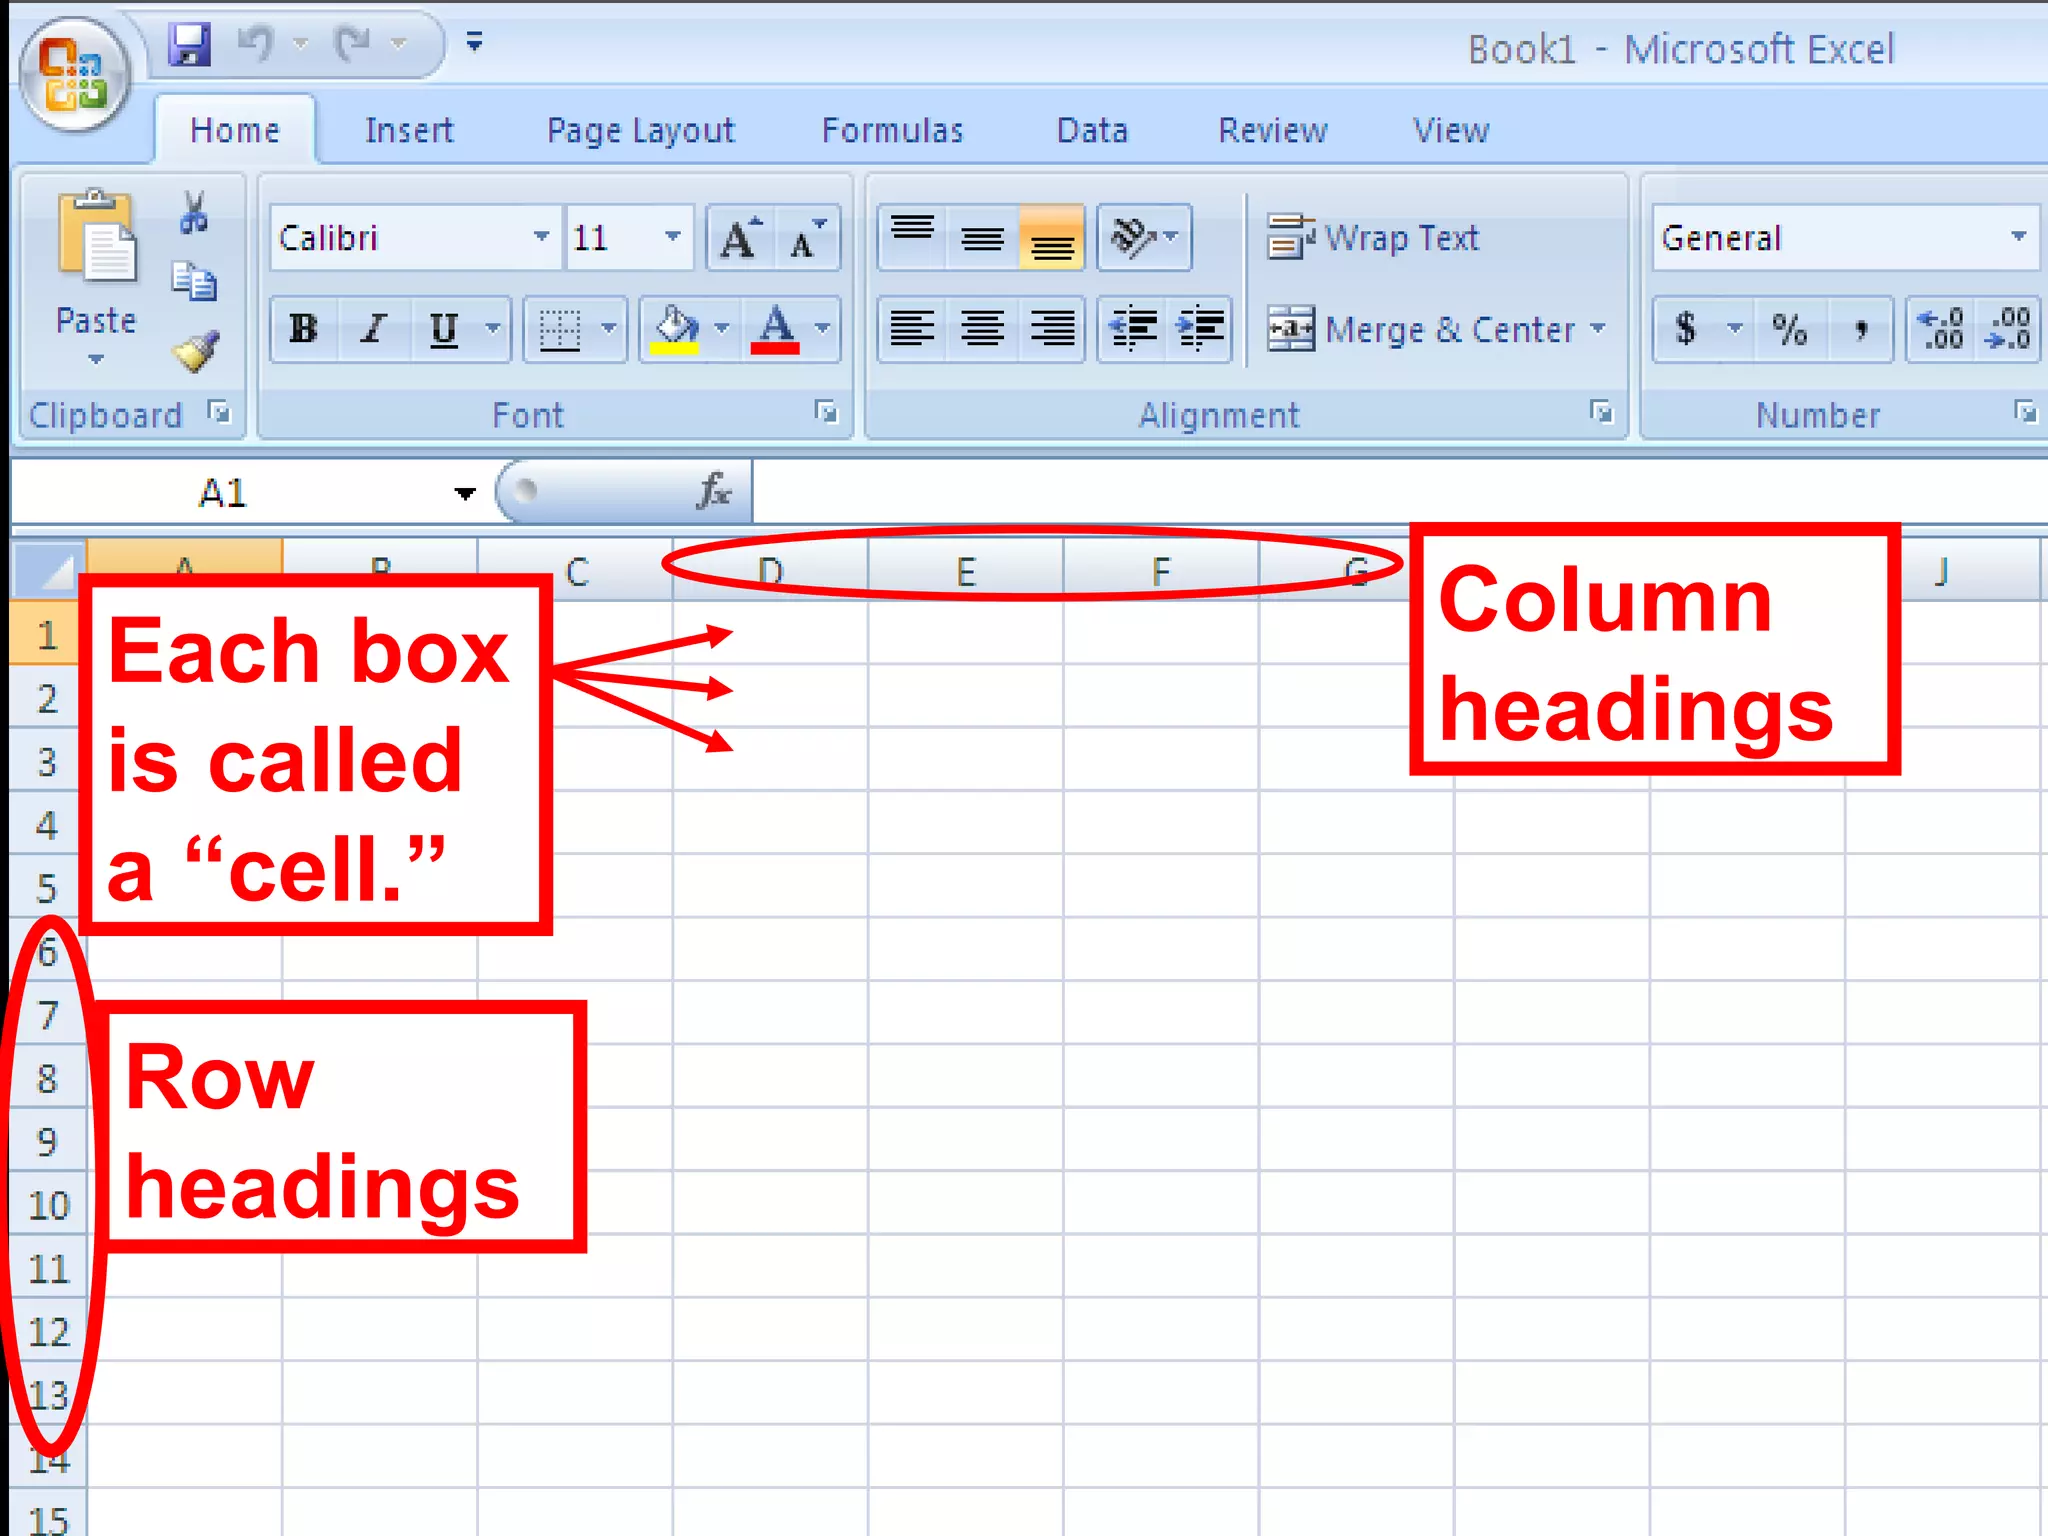
Task: Switch to Data tab
Action: click(x=1092, y=131)
